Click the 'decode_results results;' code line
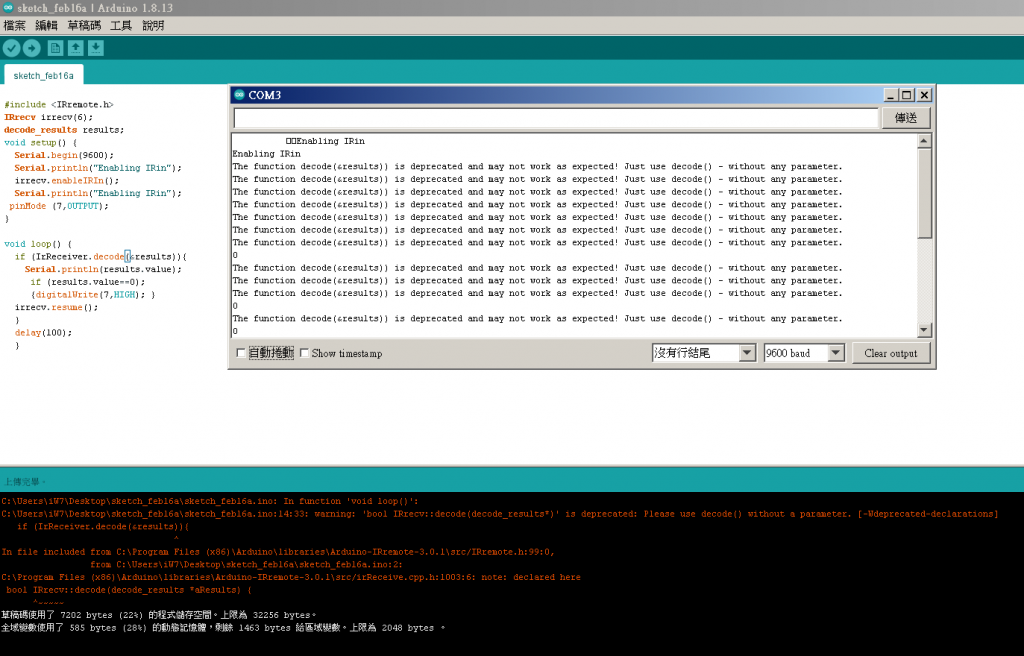The height and width of the screenshot is (656, 1024). click(x=64, y=130)
